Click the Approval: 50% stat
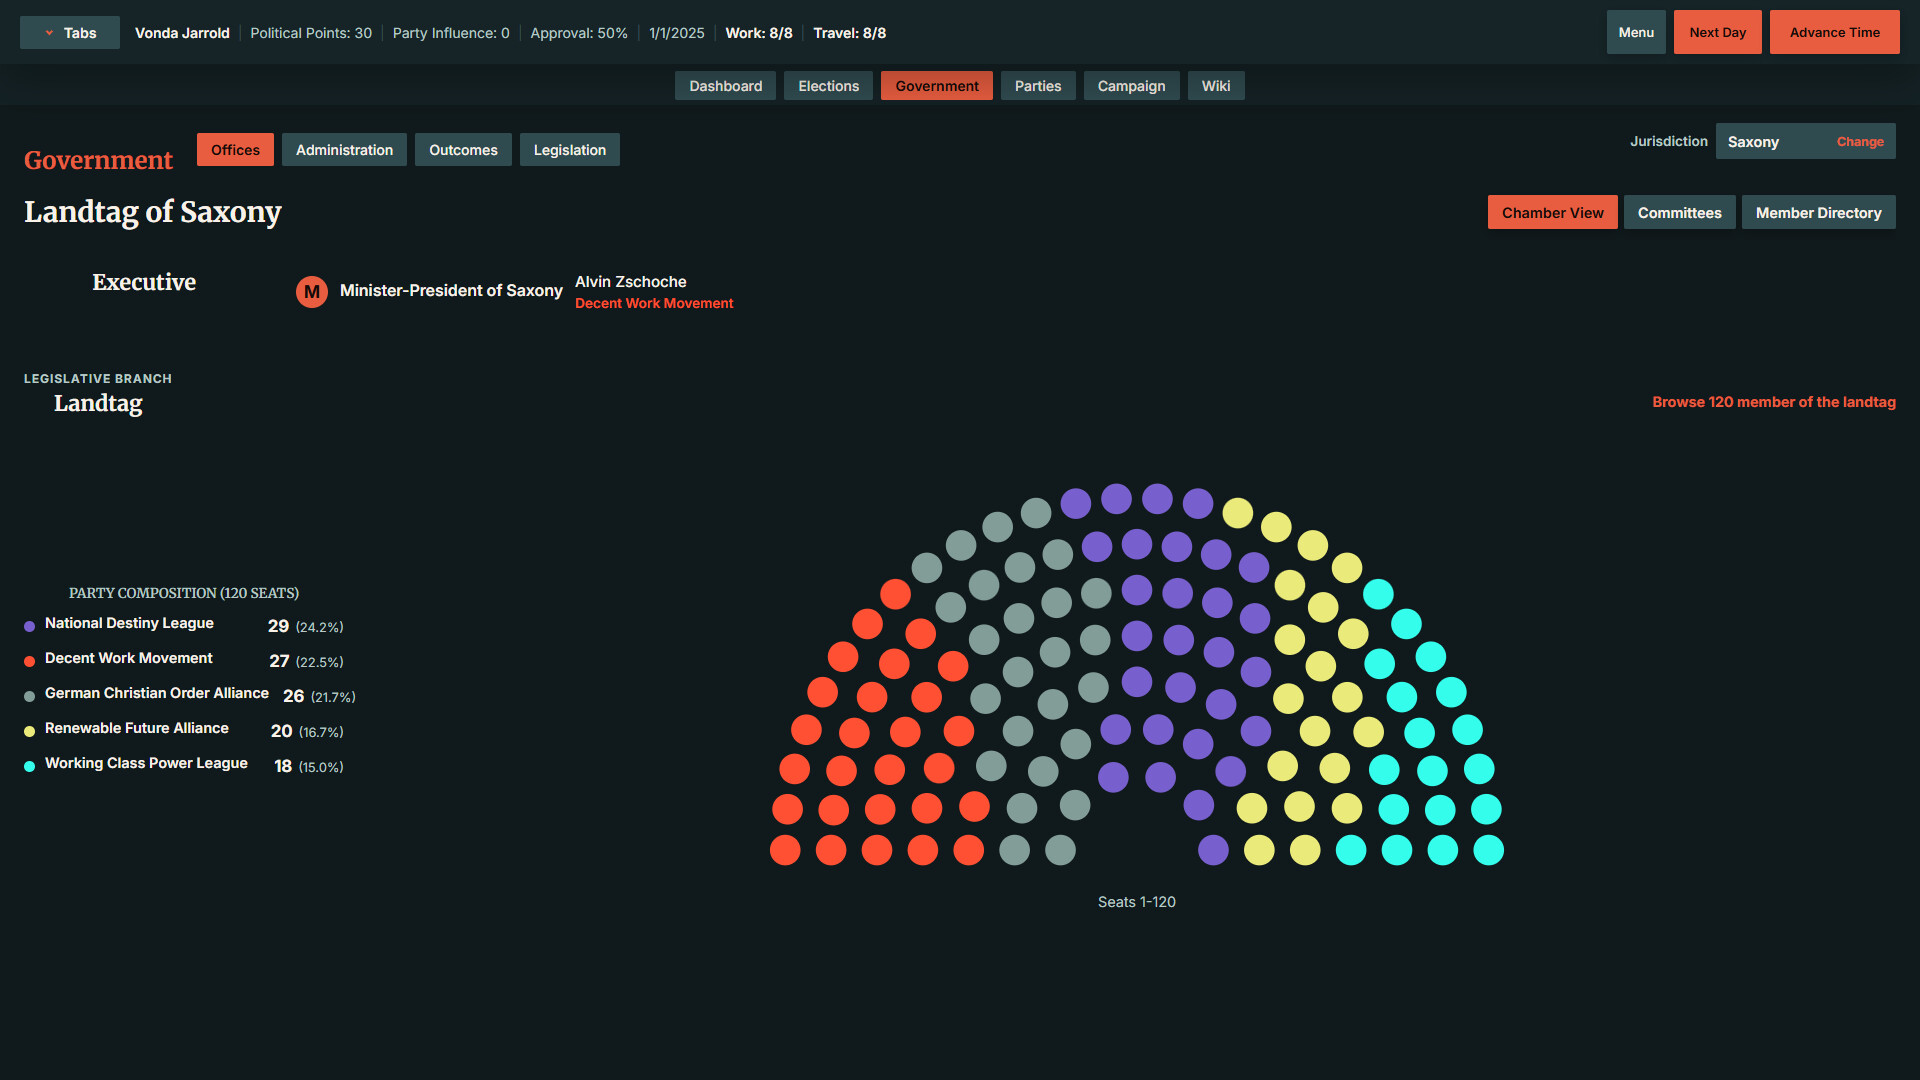Viewport: 1920px width, 1080px height. tap(579, 33)
